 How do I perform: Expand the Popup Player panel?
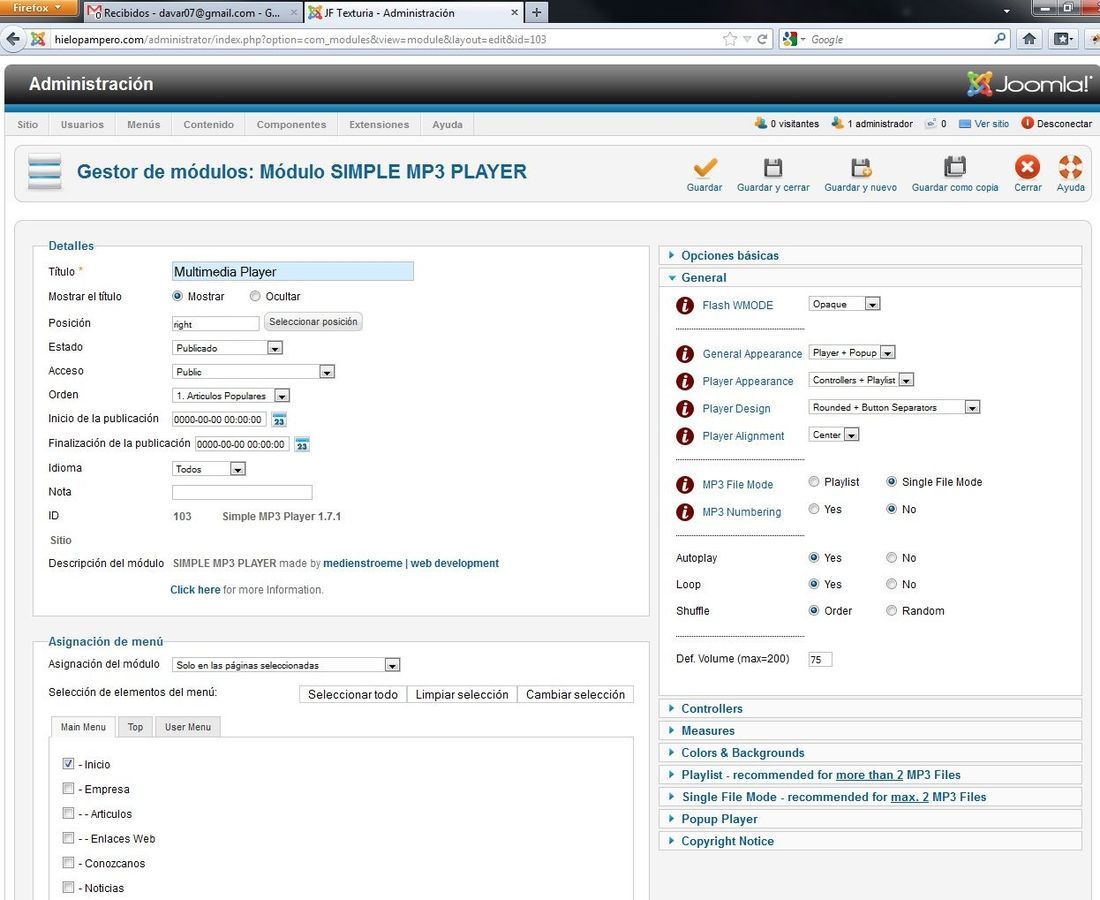point(870,819)
